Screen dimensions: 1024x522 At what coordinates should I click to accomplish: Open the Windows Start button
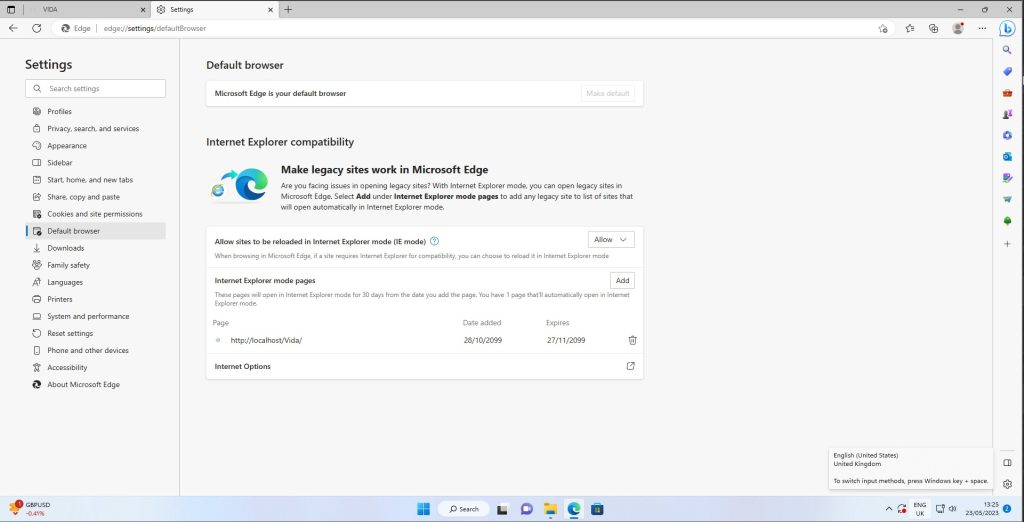[424, 509]
